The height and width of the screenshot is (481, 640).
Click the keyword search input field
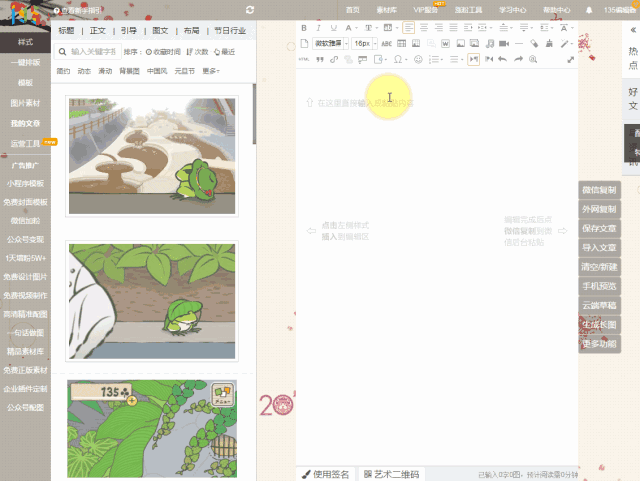coord(93,51)
